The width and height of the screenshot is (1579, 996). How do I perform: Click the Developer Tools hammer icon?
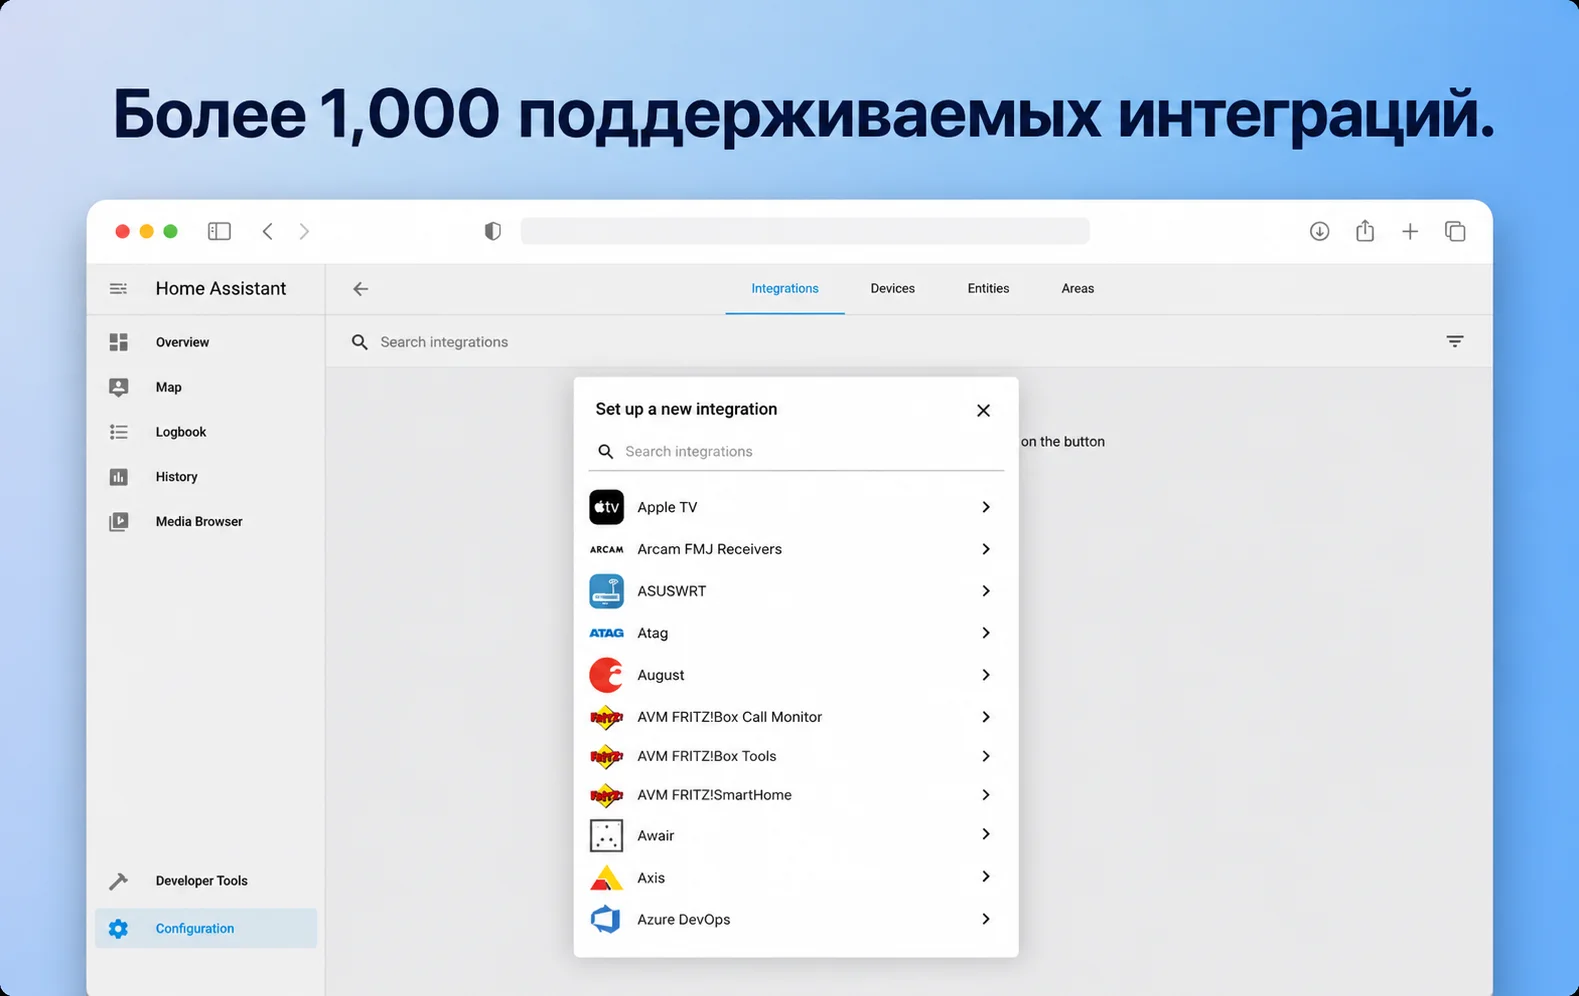pos(118,881)
